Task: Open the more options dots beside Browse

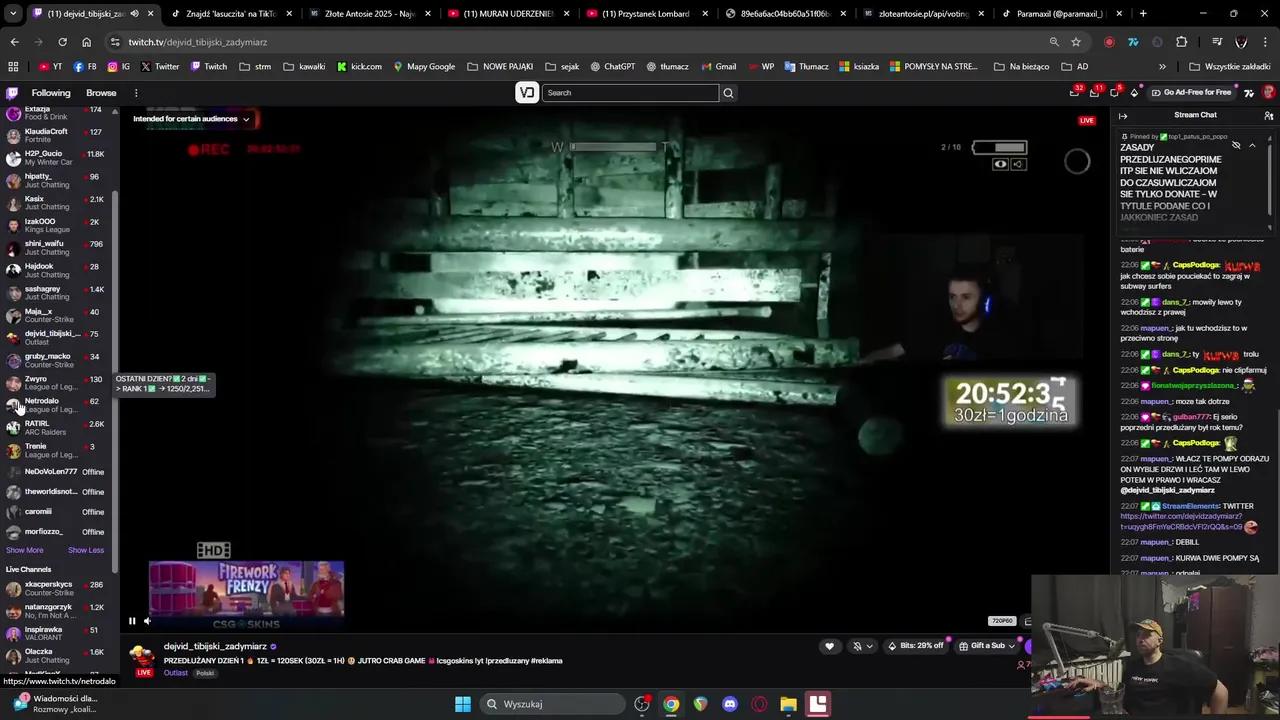Action: [x=136, y=93]
